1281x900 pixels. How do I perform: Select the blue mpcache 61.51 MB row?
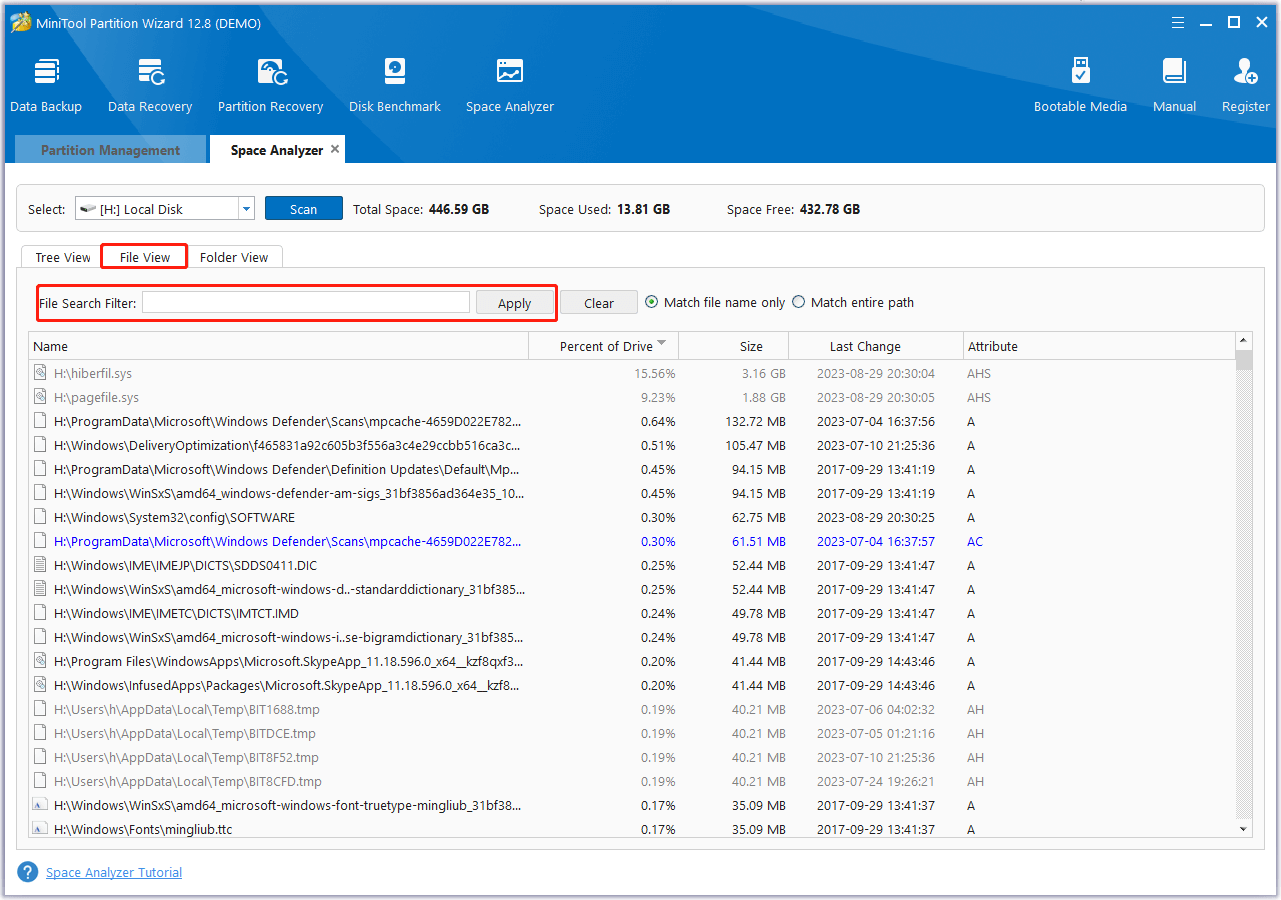632,541
